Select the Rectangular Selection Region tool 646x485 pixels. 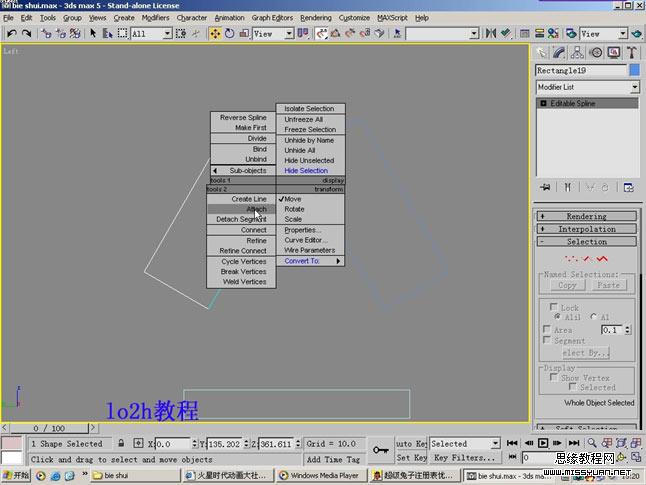(122, 33)
